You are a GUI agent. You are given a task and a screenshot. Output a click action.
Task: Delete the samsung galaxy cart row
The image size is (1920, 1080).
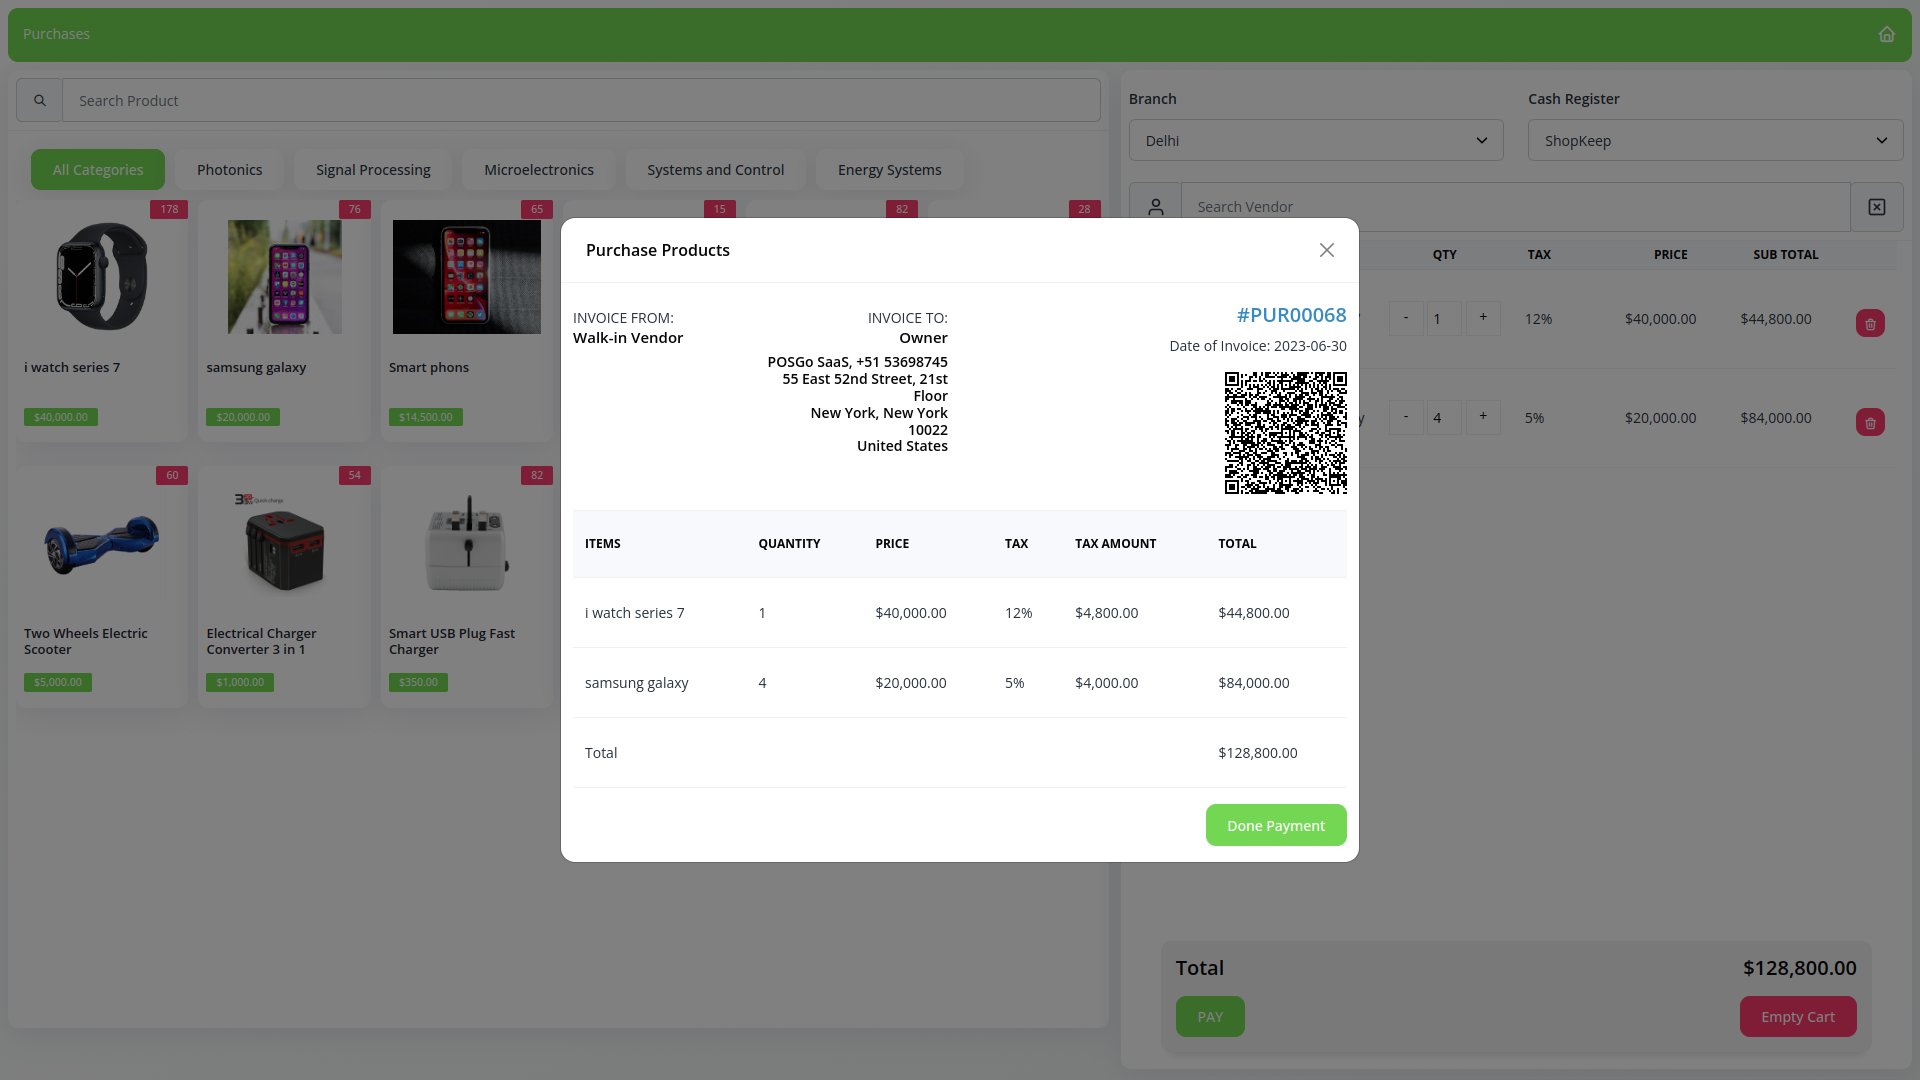tap(1870, 423)
